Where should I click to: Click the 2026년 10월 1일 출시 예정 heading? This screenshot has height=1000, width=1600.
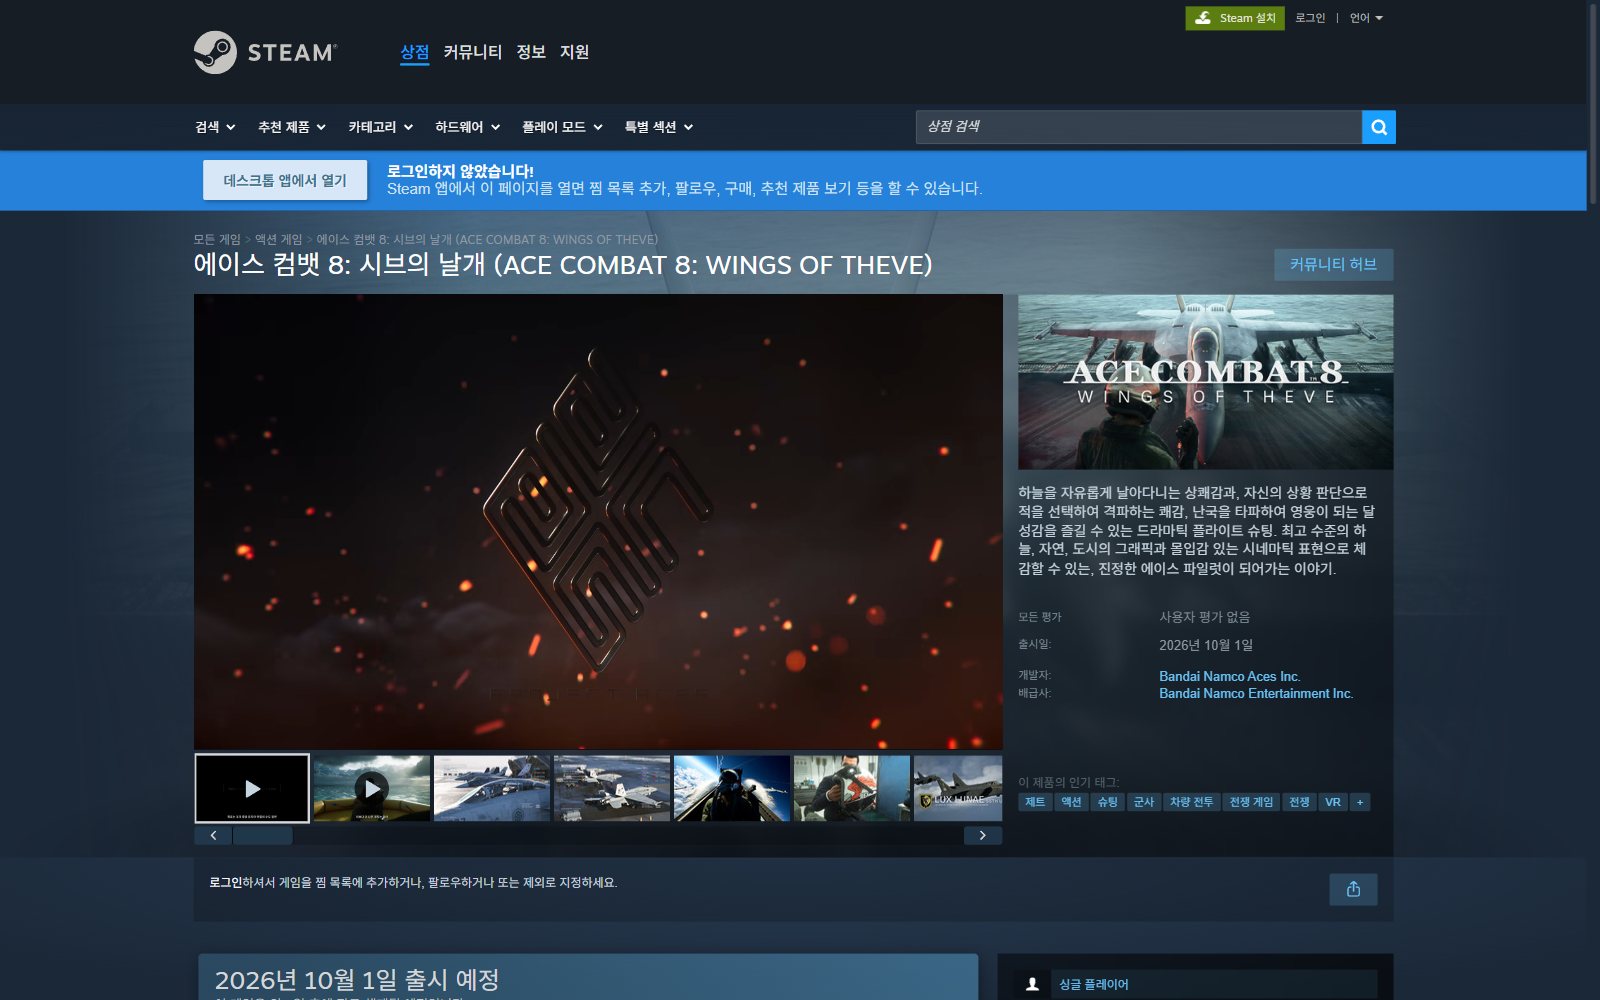pos(357,980)
